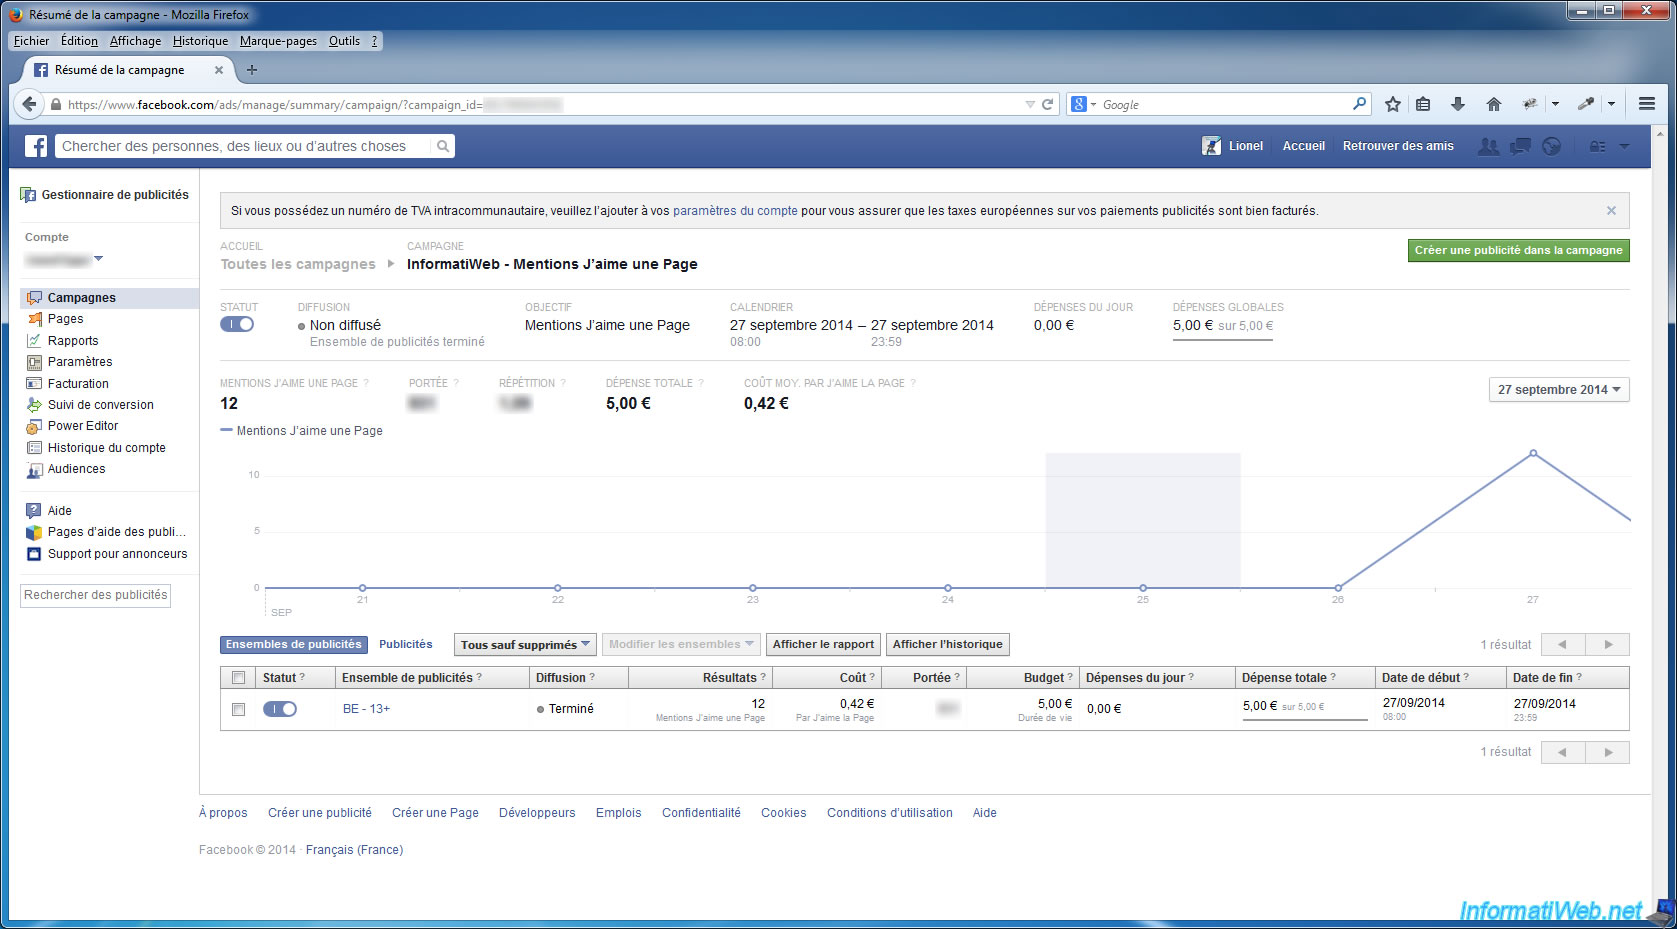The height and width of the screenshot is (929, 1677).
Task: Click Afficher l'historique button
Action: click(947, 645)
